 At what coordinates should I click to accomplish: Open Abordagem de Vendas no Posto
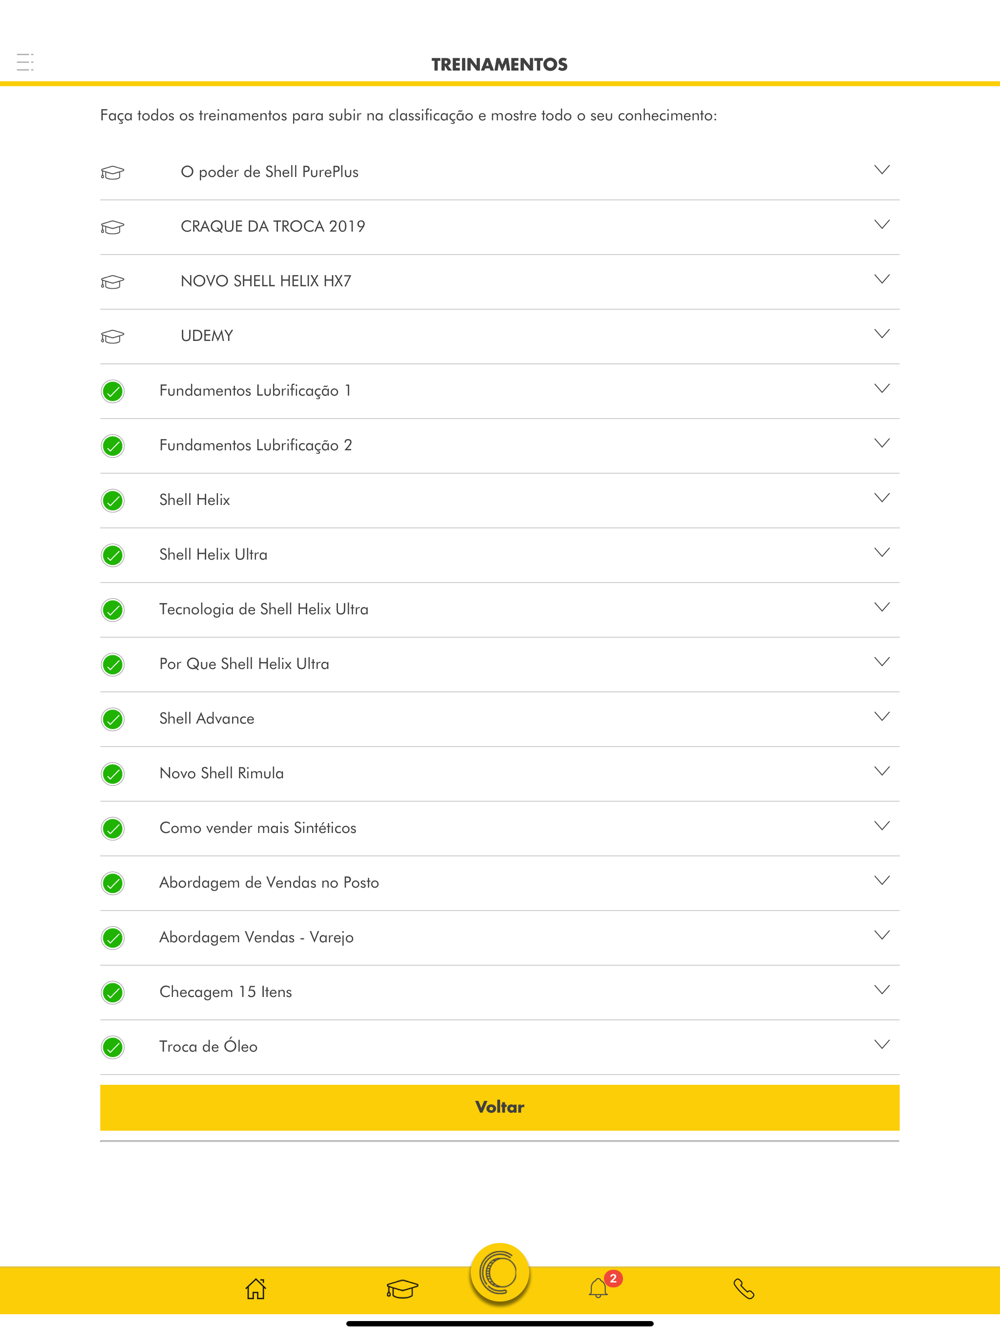[x=500, y=883]
